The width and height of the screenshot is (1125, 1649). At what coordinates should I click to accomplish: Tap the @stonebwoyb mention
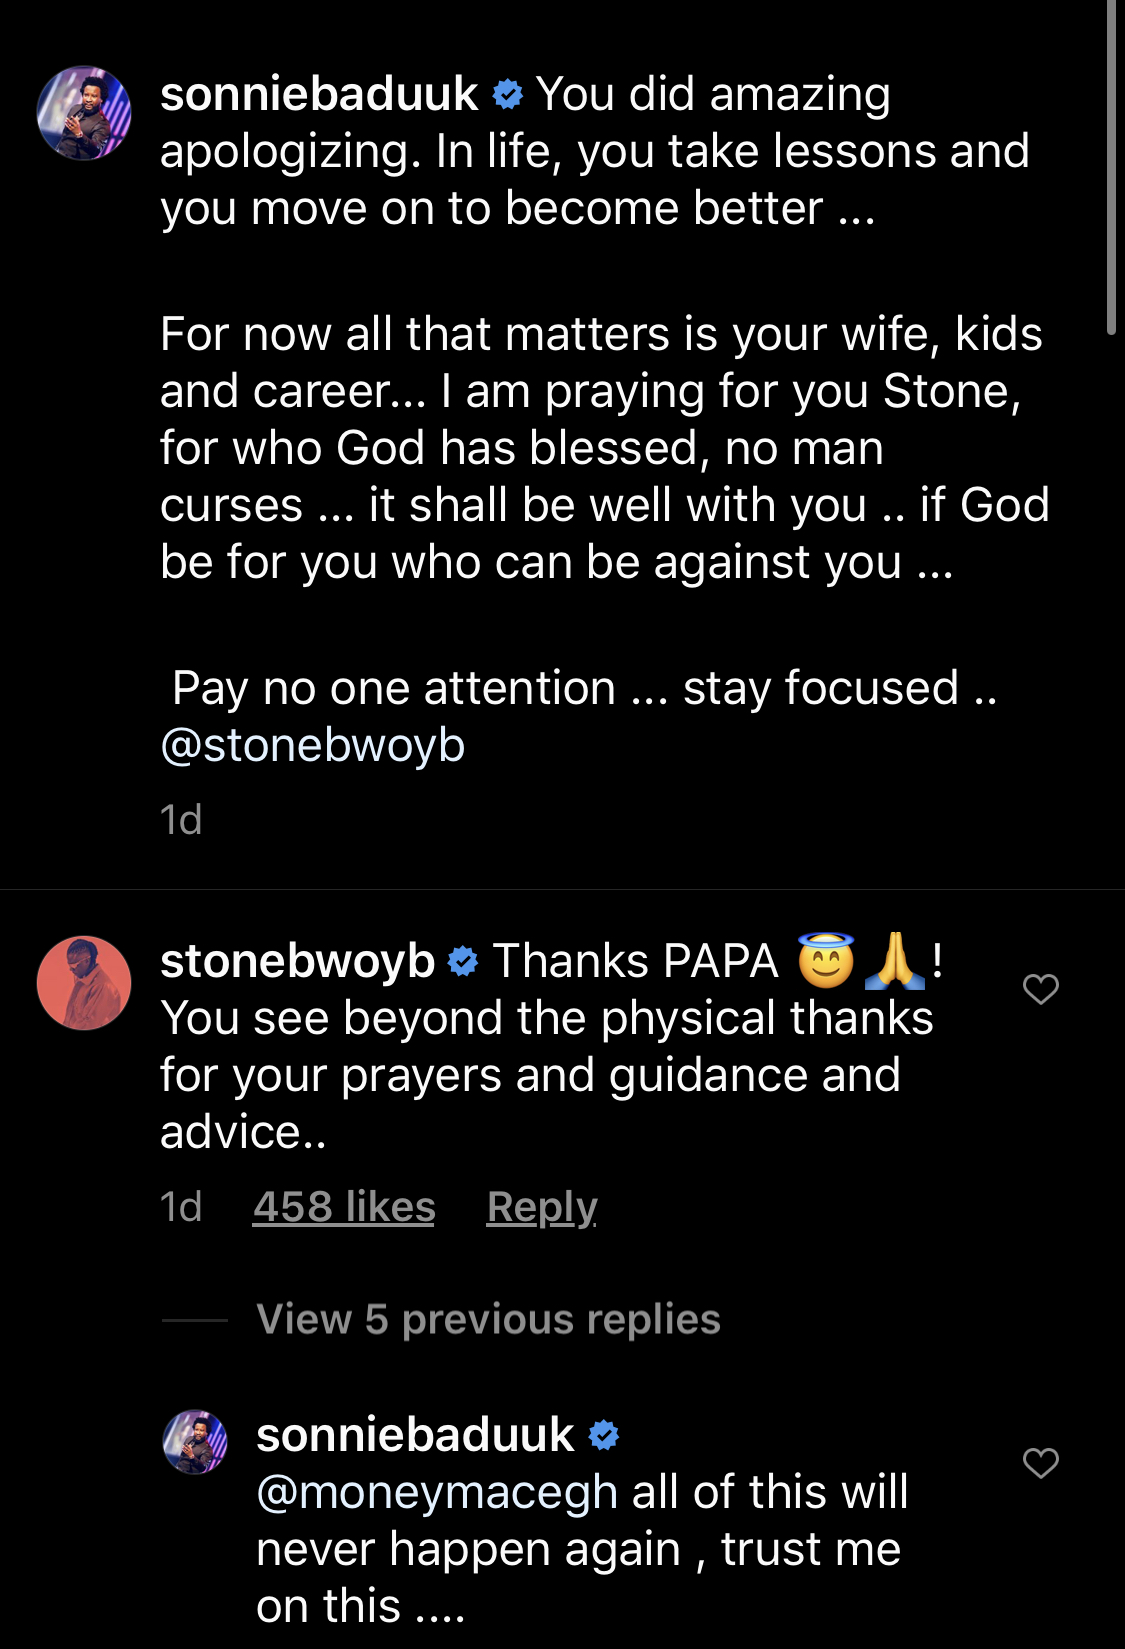click(313, 746)
